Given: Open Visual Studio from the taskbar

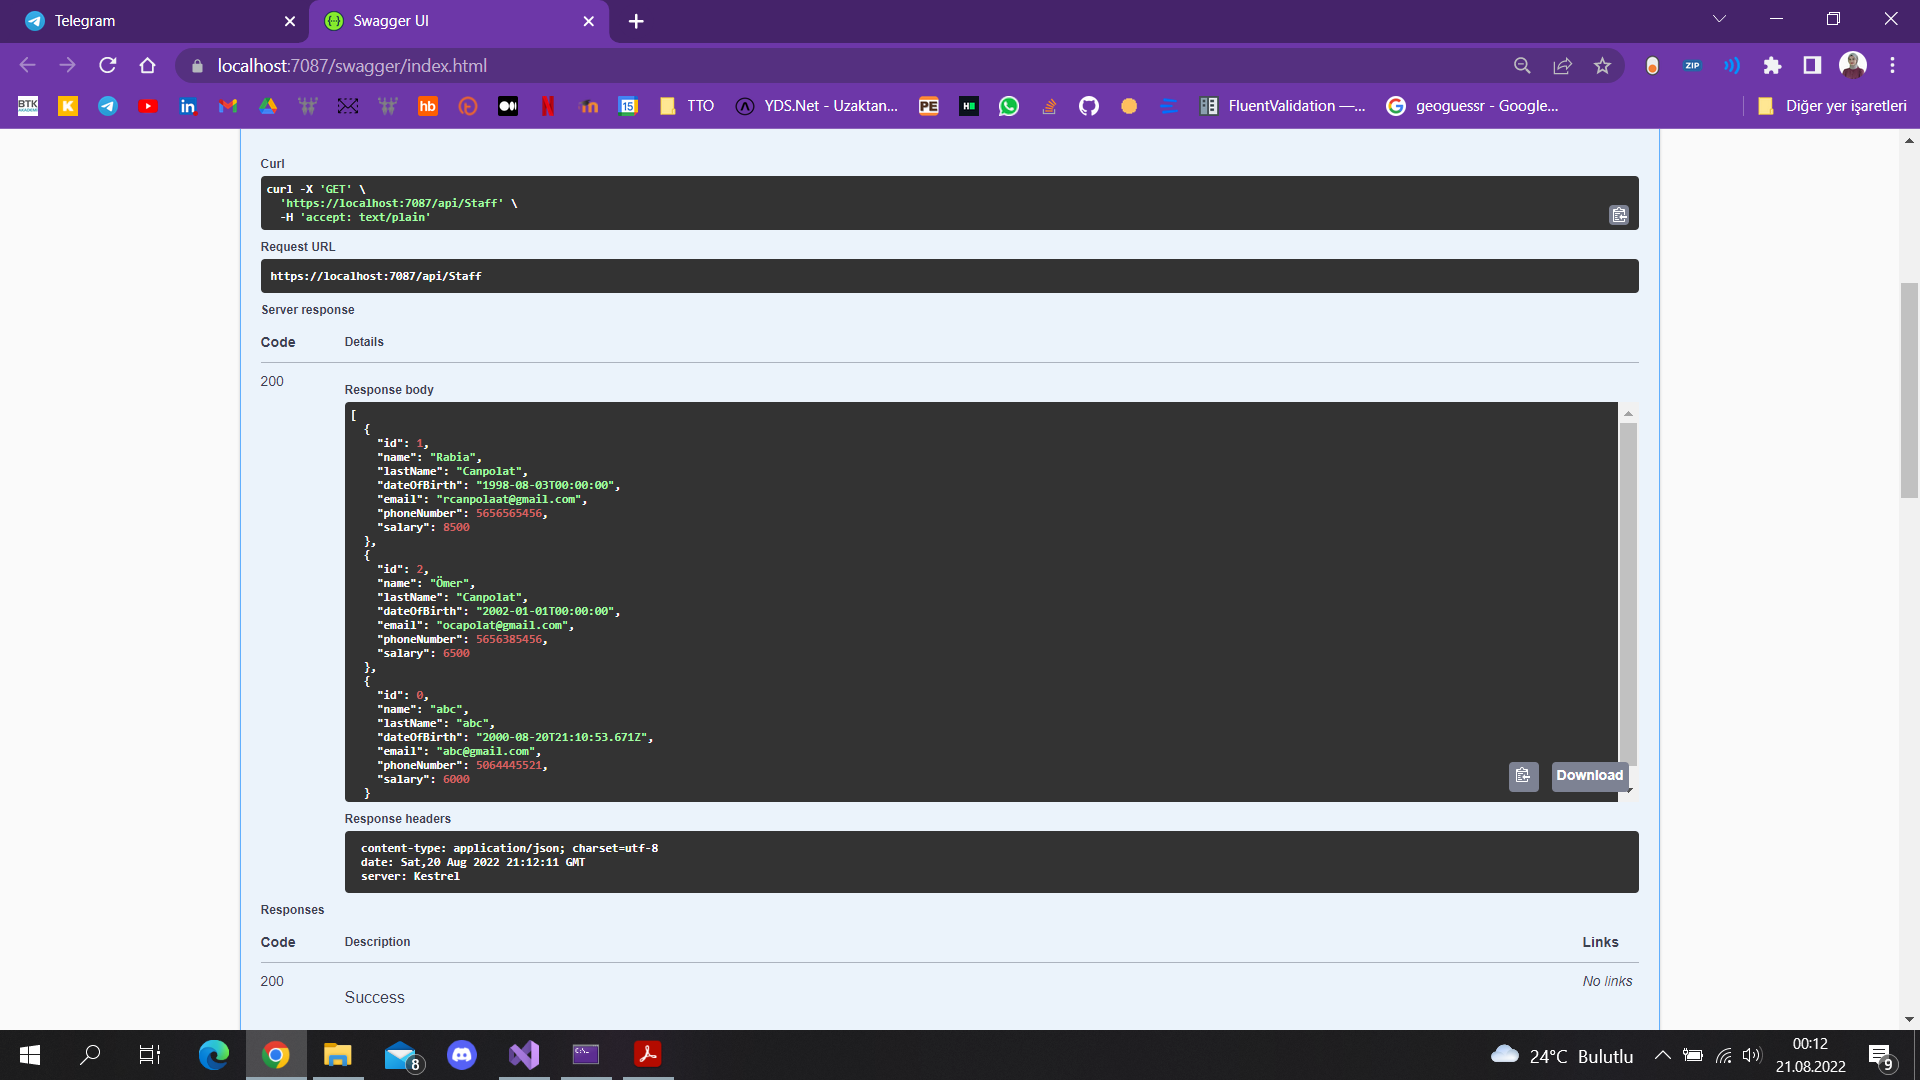Looking at the screenshot, I should tap(524, 1055).
